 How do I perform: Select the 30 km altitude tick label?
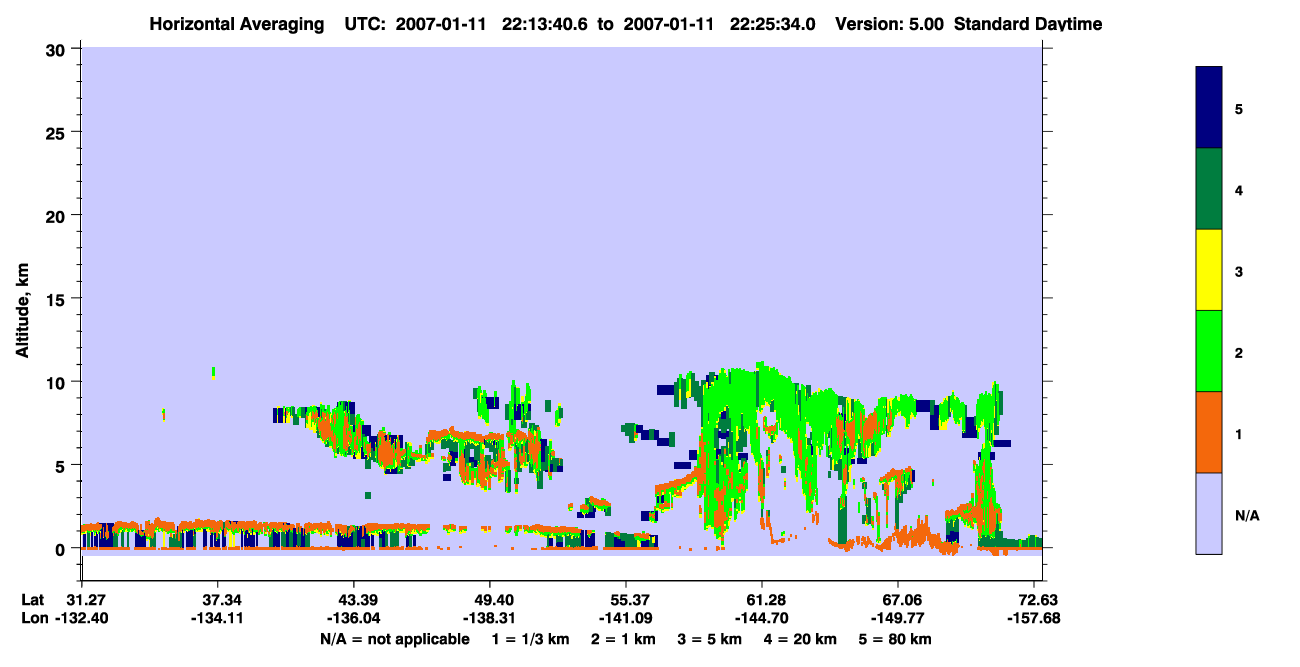click(57, 49)
